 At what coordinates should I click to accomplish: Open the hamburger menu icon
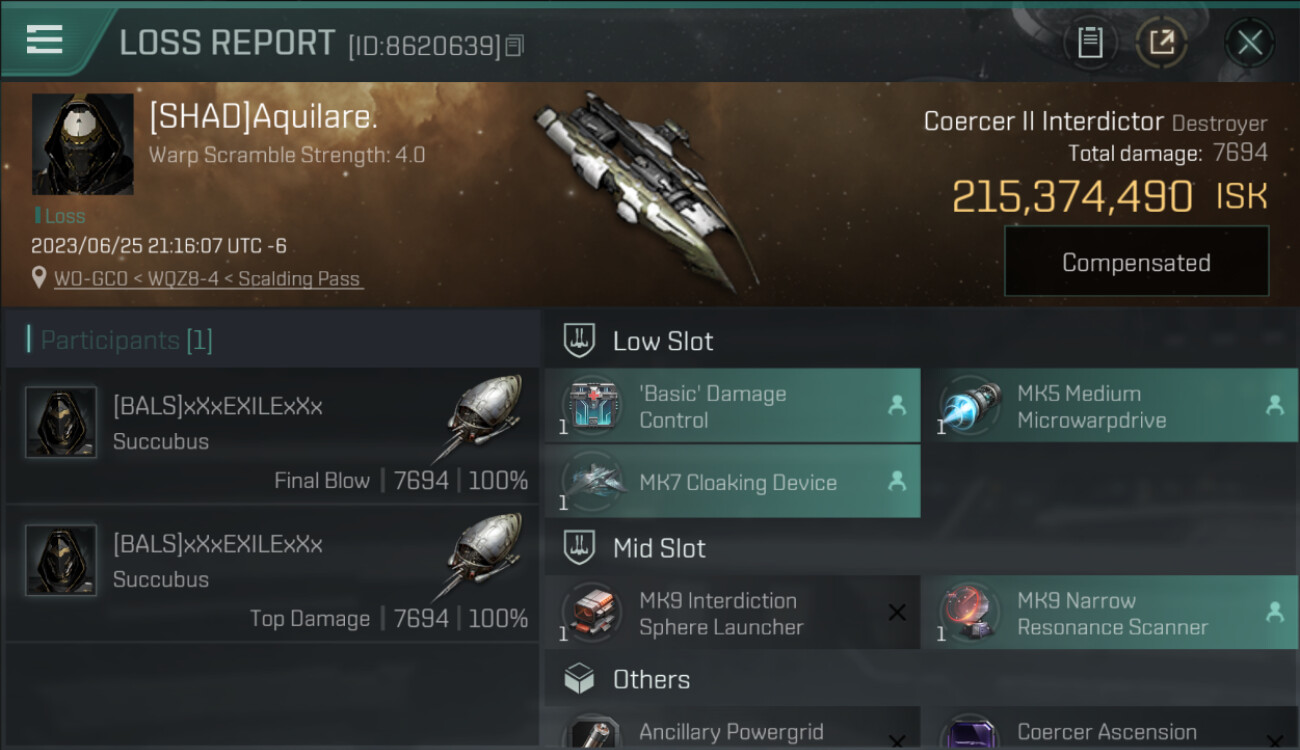44,40
